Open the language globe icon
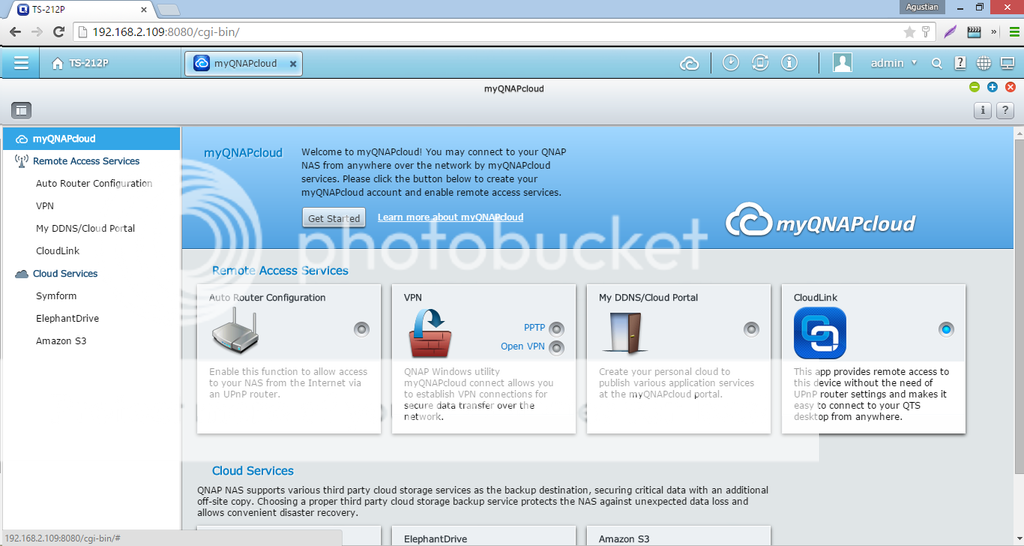The image size is (1024, 546). [x=983, y=63]
